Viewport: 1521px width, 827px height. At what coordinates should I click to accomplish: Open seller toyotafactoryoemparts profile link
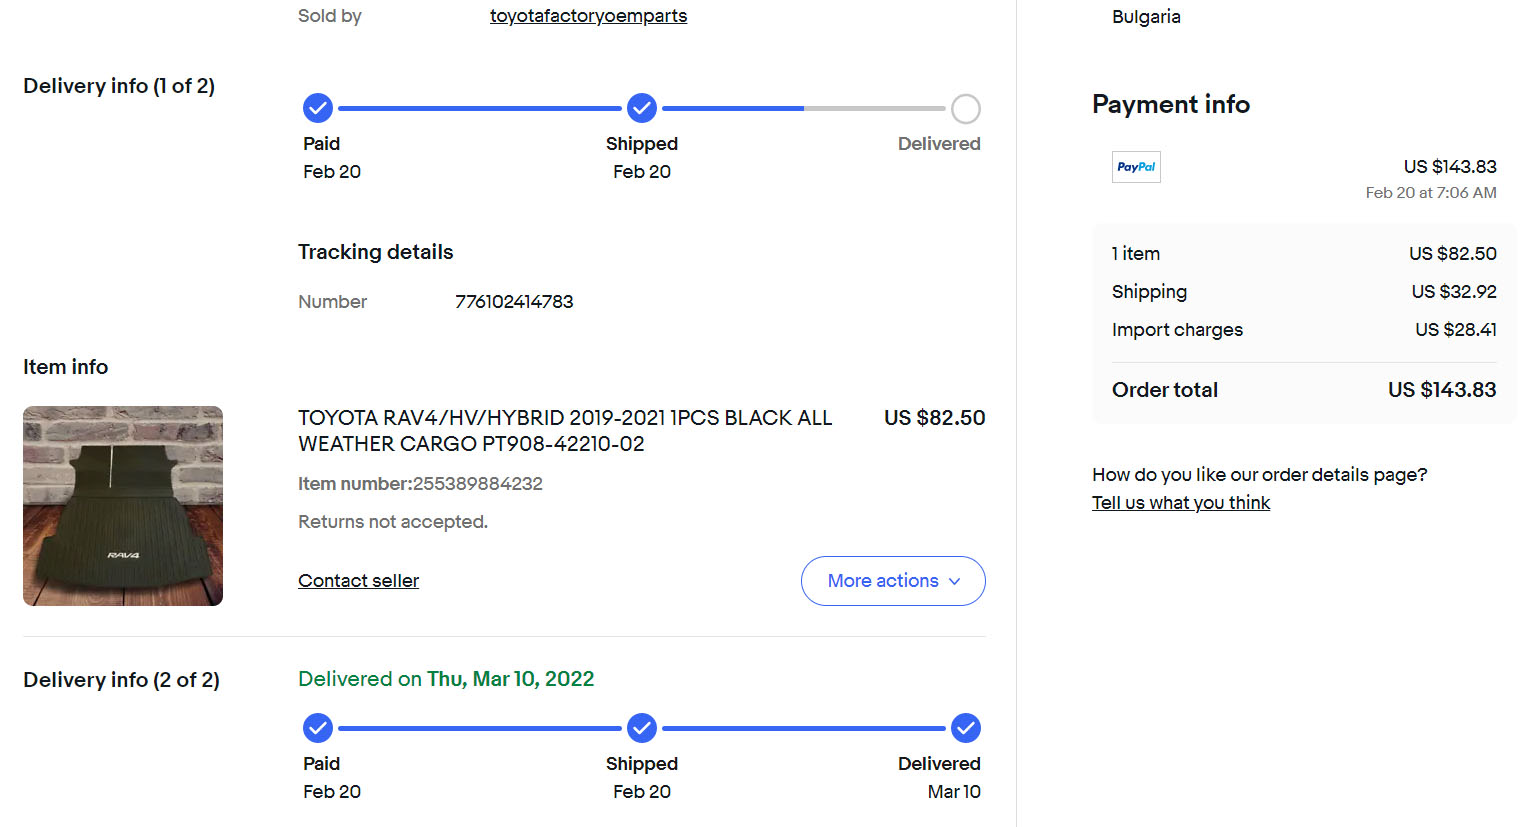click(588, 16)
